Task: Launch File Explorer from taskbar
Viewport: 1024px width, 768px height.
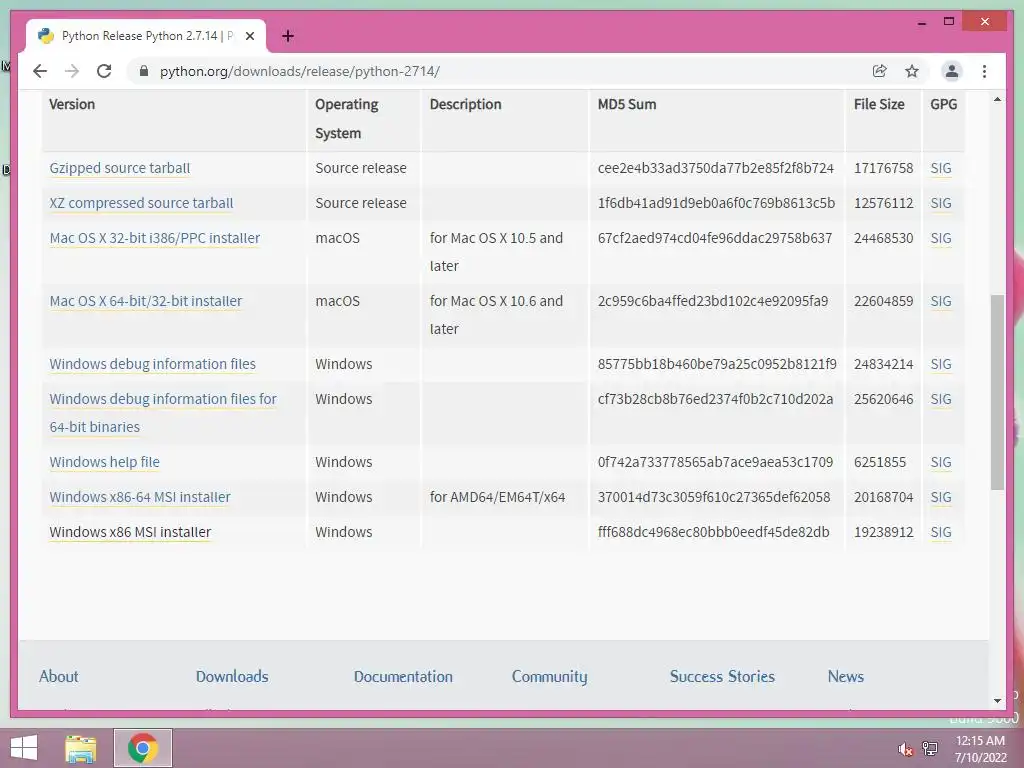Action: 81,748
